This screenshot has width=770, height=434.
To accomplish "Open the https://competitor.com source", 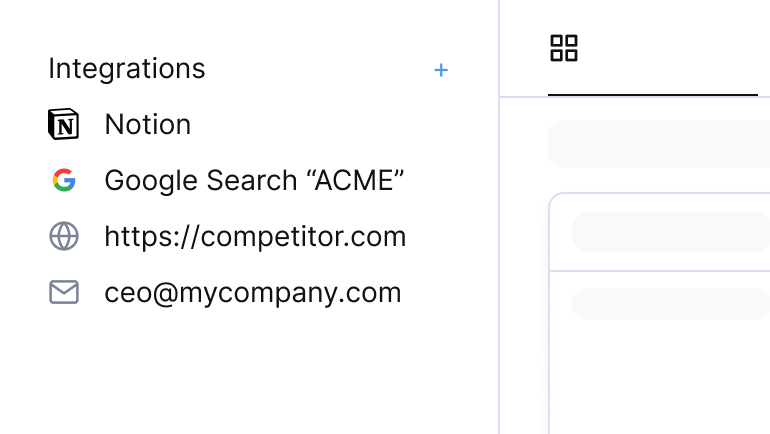I will point(255,237).
